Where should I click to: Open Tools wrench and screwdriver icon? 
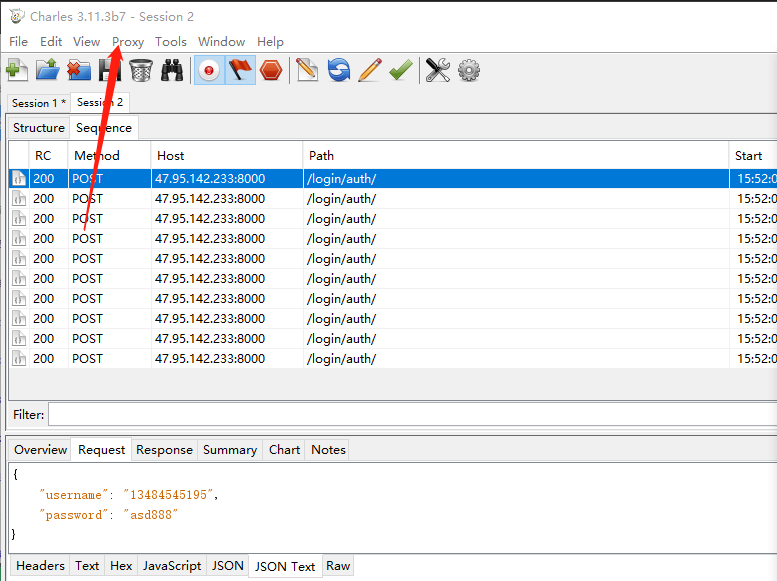pyautogui.click(x=438, y=70)
